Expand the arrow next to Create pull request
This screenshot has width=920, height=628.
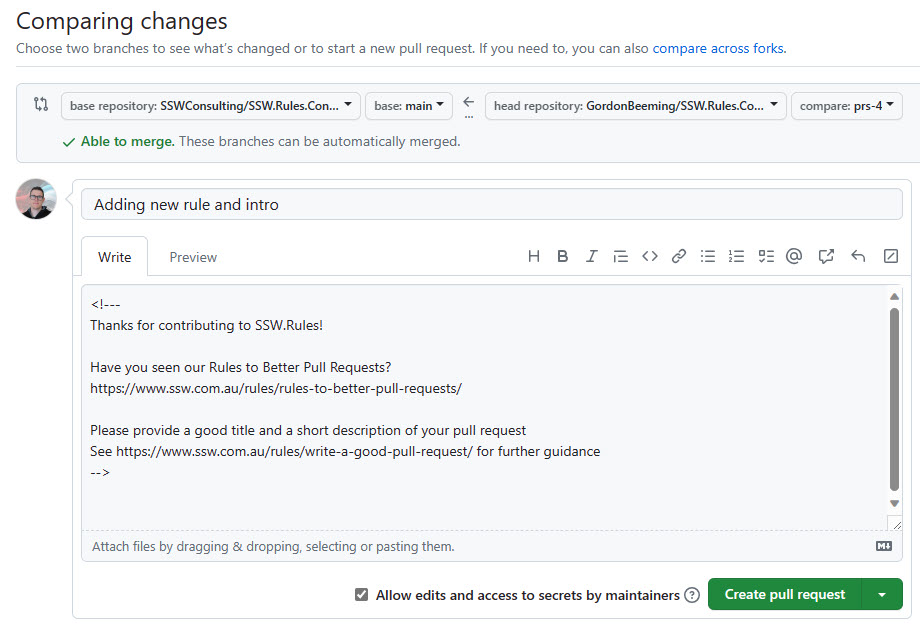click(881, 594)
